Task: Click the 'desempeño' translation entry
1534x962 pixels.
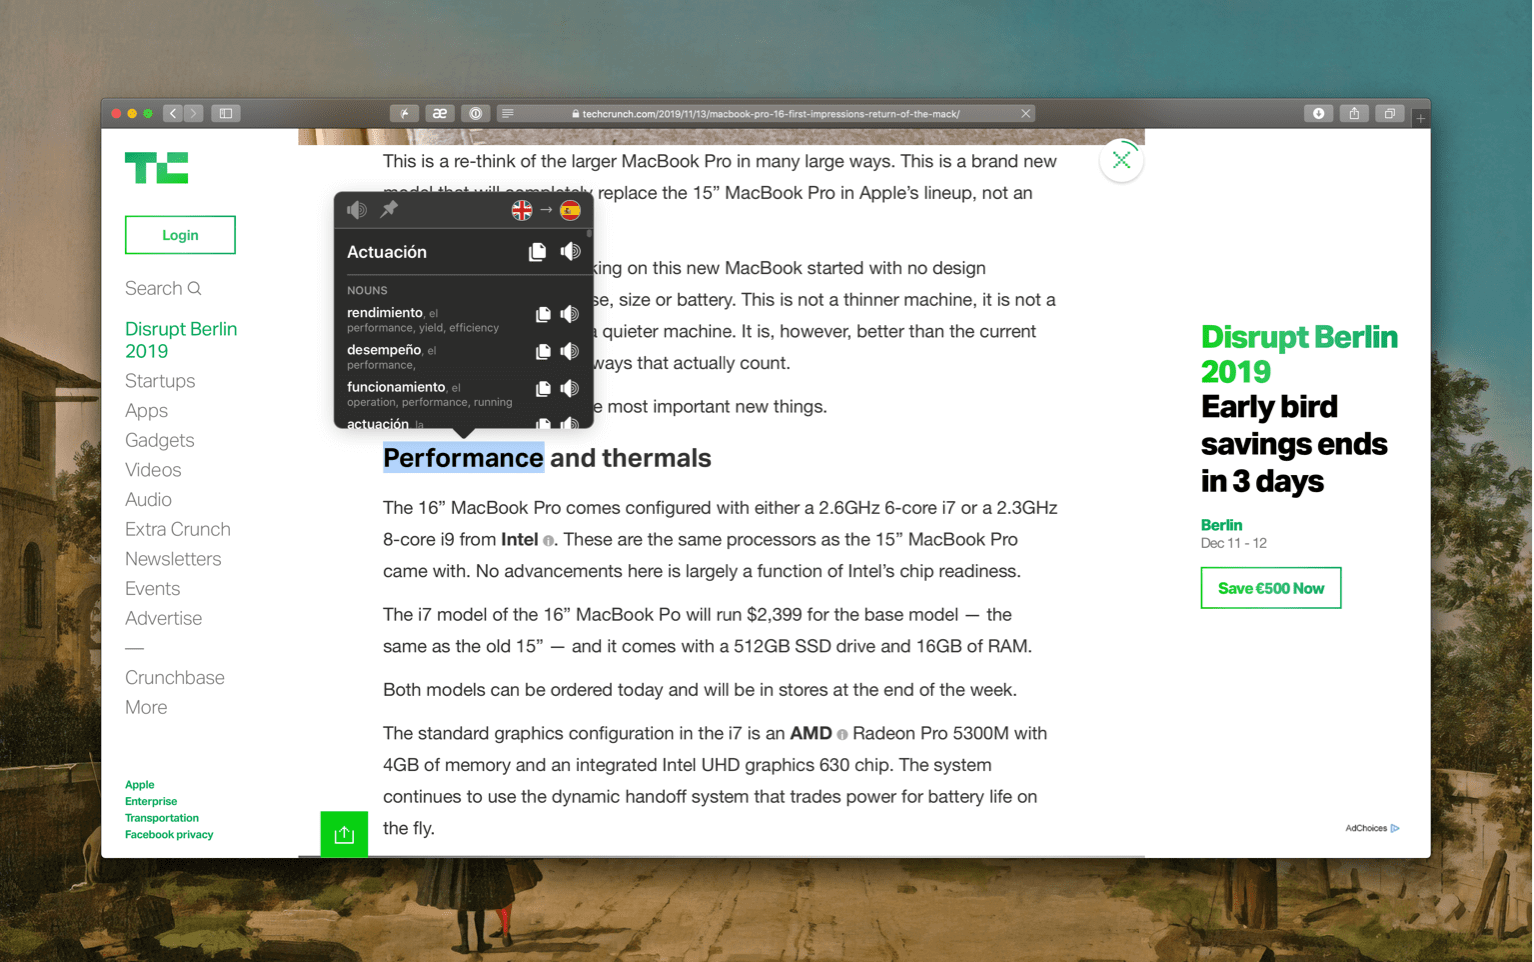Action: 384,350
